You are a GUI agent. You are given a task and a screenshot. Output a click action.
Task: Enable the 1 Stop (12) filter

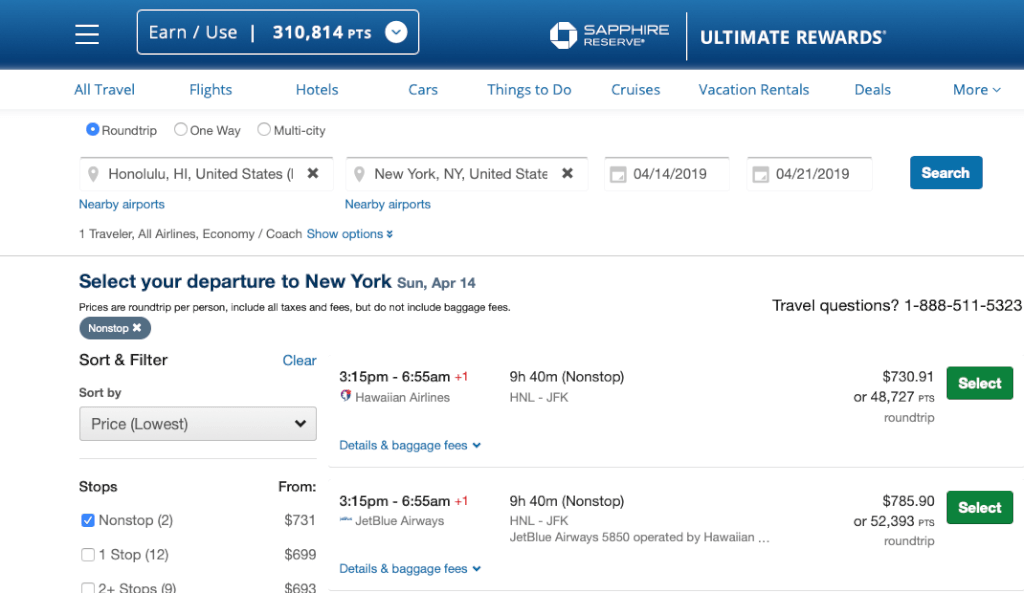click(87, 554)
